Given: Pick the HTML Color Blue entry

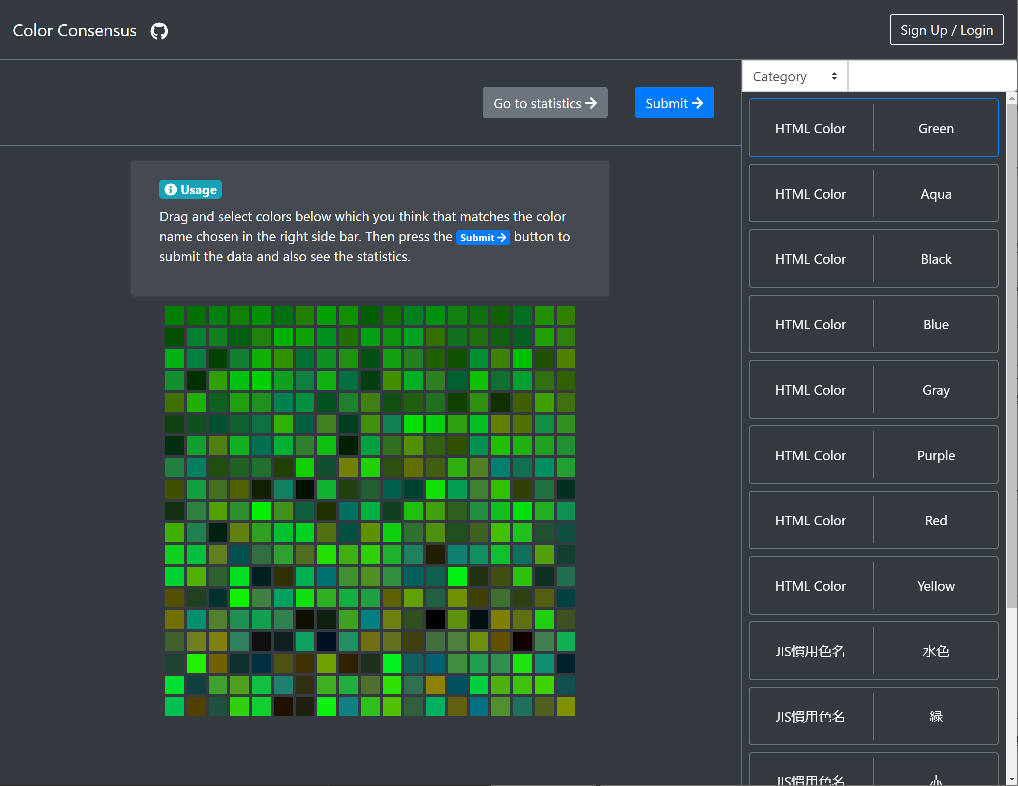Looking at the screenshot, I should (x=873, y=324).
